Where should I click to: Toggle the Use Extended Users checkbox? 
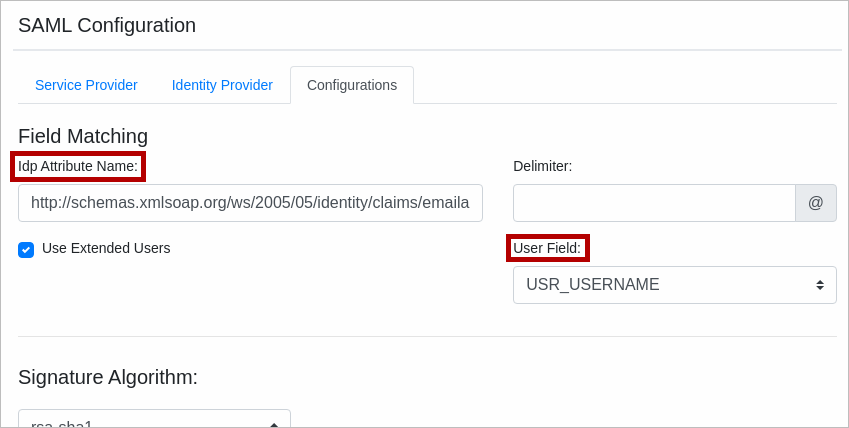[26, 250]
